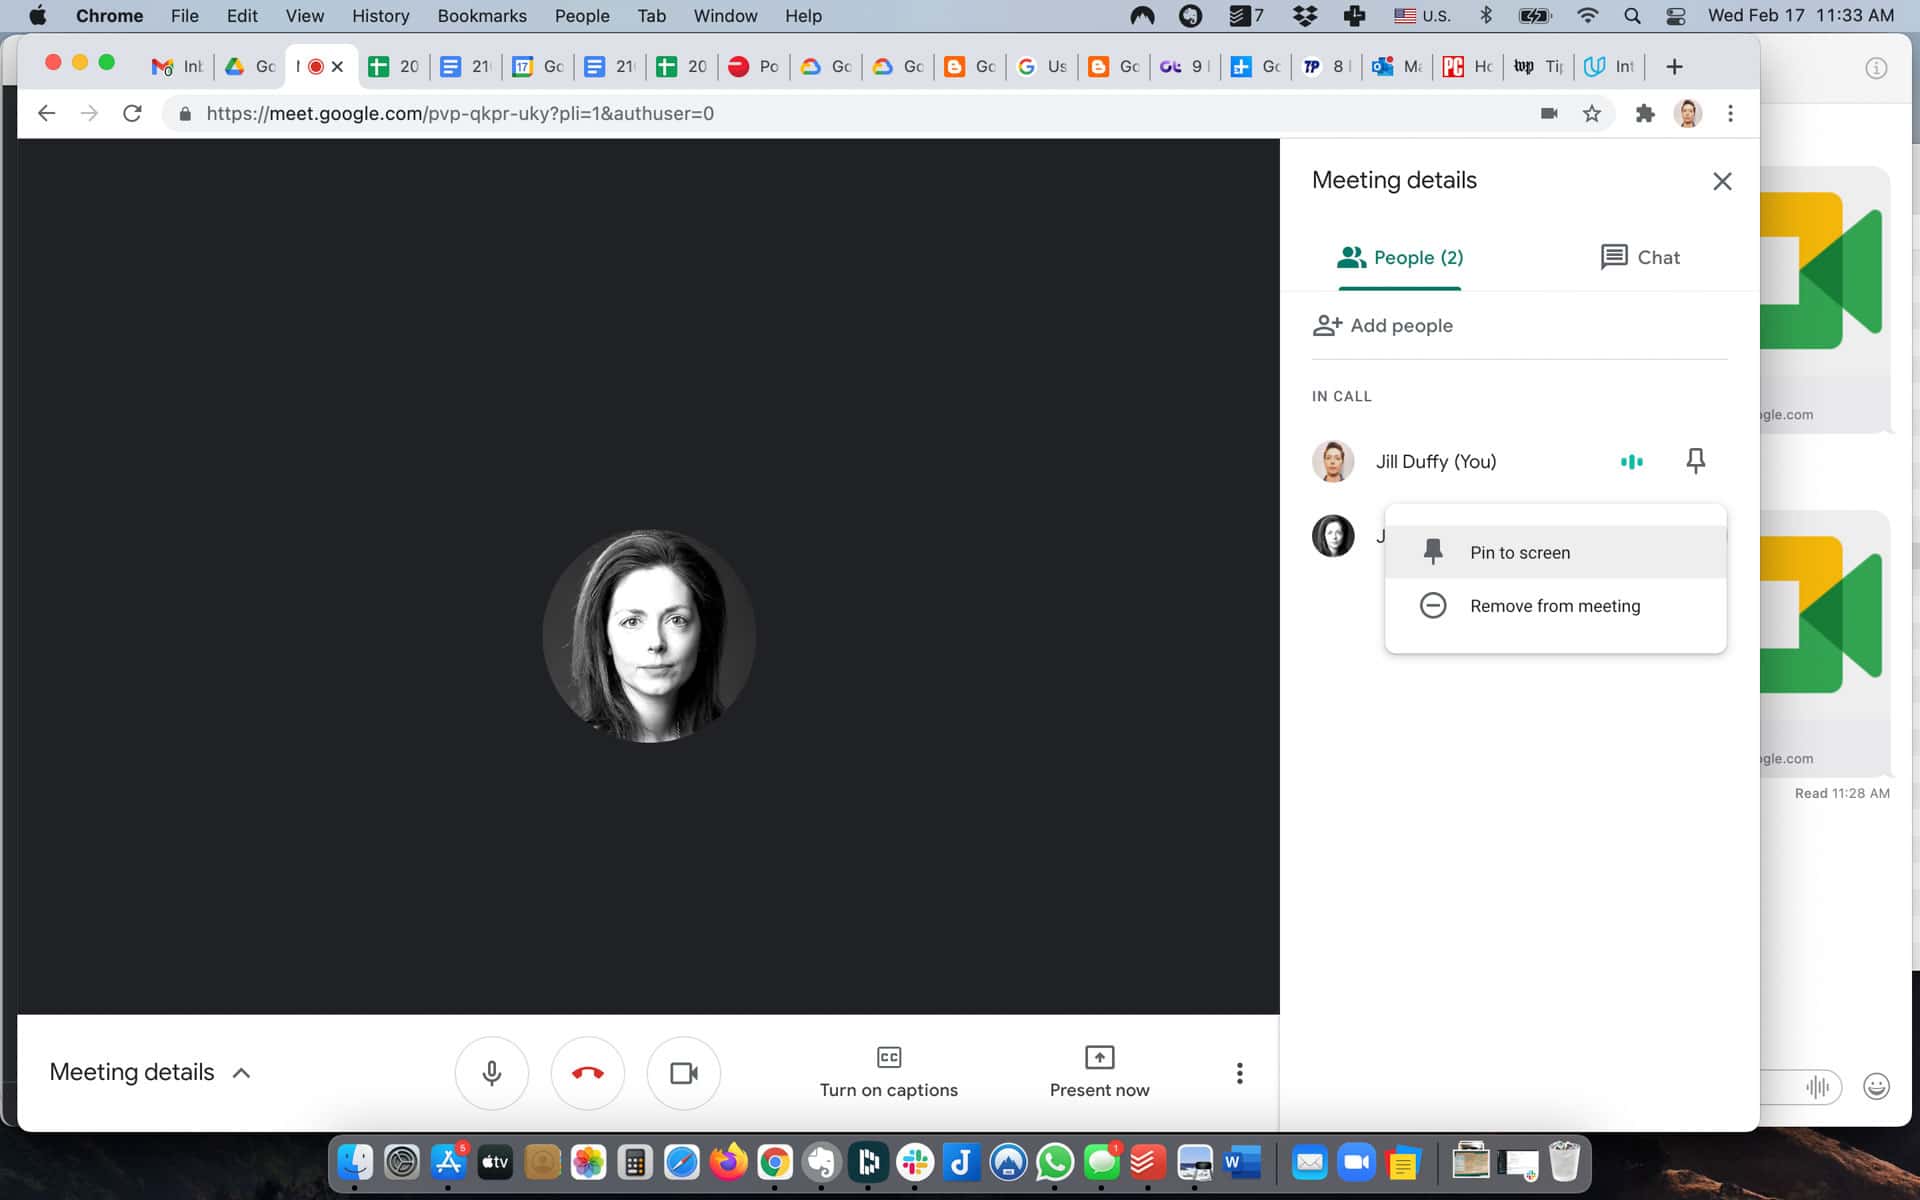Reload the page
The width and height of the screenshot is (1920, 1200).
coord(132,114)
